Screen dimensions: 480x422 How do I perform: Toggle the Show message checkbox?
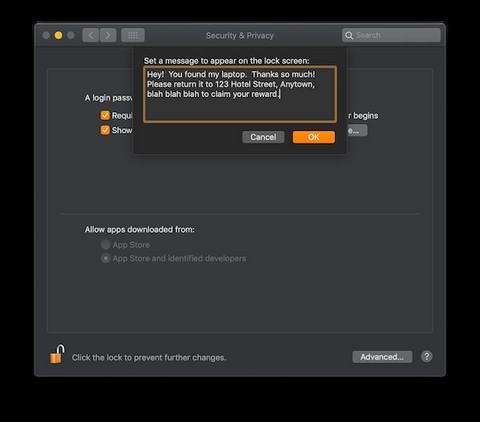[x=105, y=130]
